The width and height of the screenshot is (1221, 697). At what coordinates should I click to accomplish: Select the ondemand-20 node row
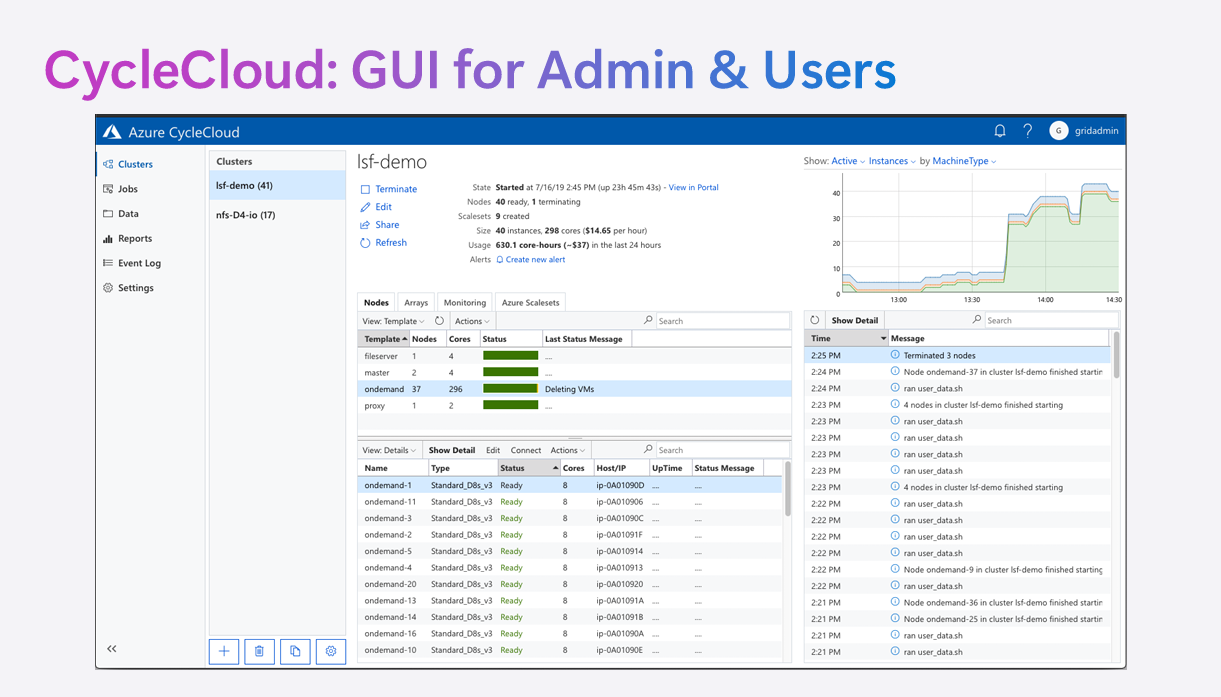pyautogui.click(x=570, y=584)
